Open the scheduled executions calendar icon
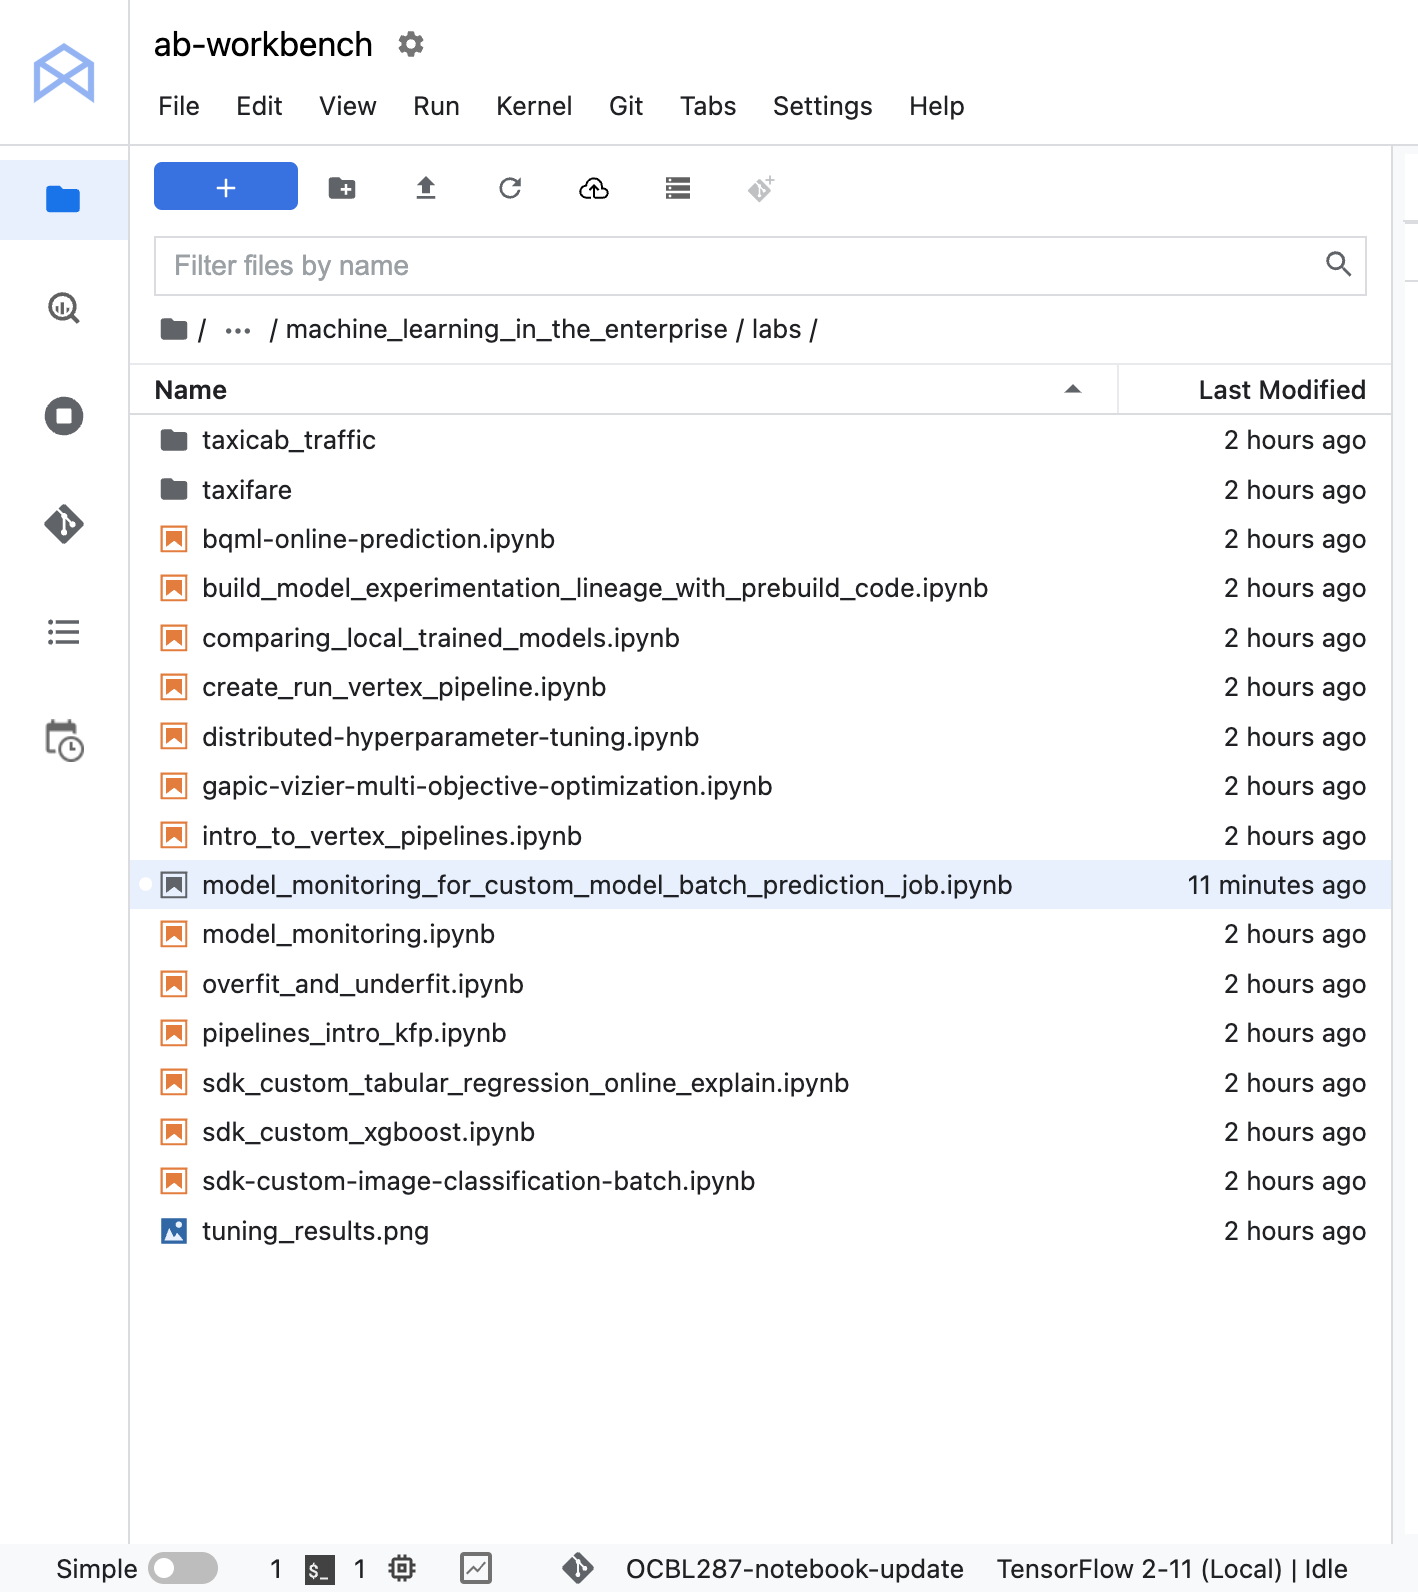This screenshot has height=1592, width=1418. pos(64,741)
